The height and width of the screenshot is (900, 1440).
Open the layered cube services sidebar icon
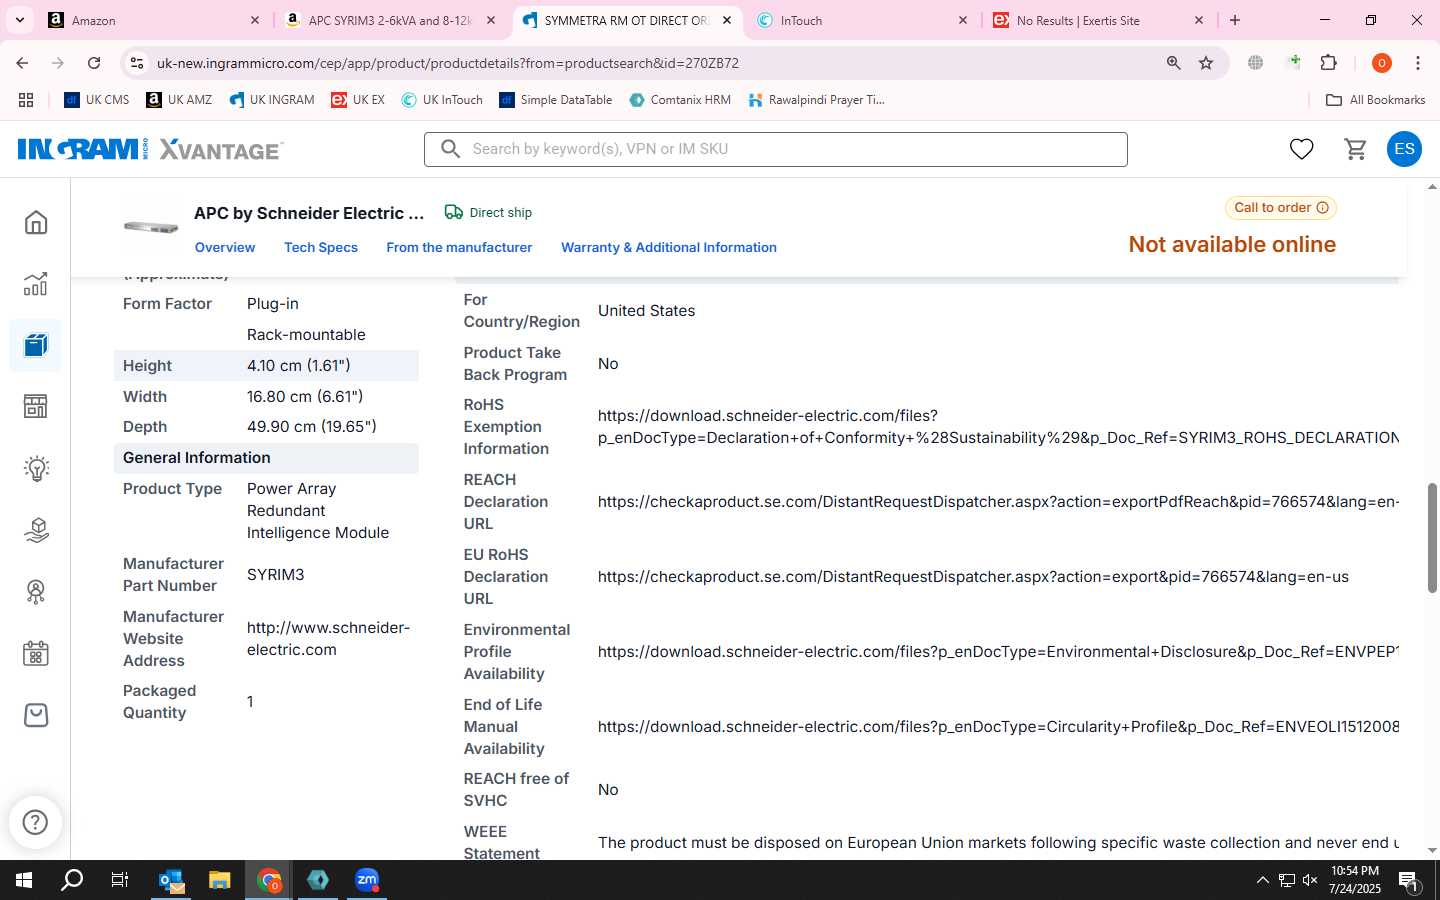click(36, 530)
